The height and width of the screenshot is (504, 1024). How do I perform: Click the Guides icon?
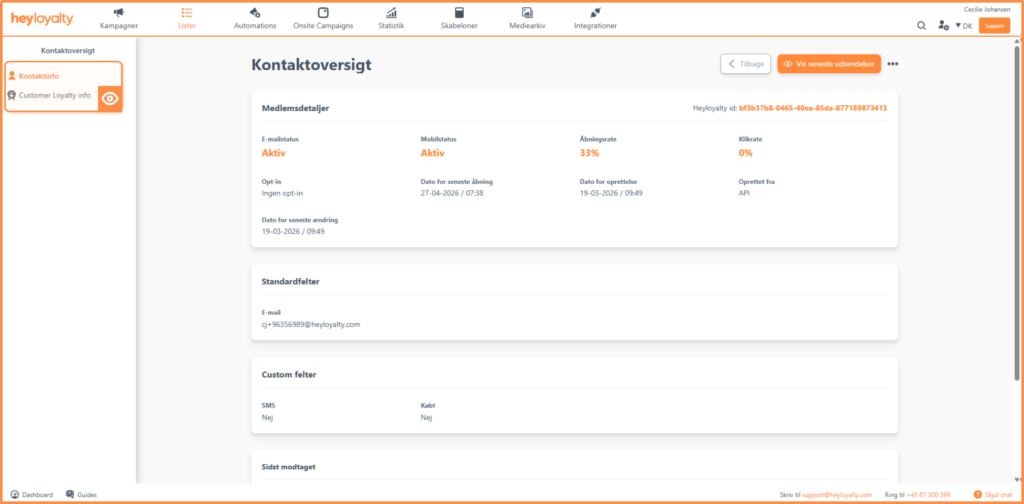(70, 495)
